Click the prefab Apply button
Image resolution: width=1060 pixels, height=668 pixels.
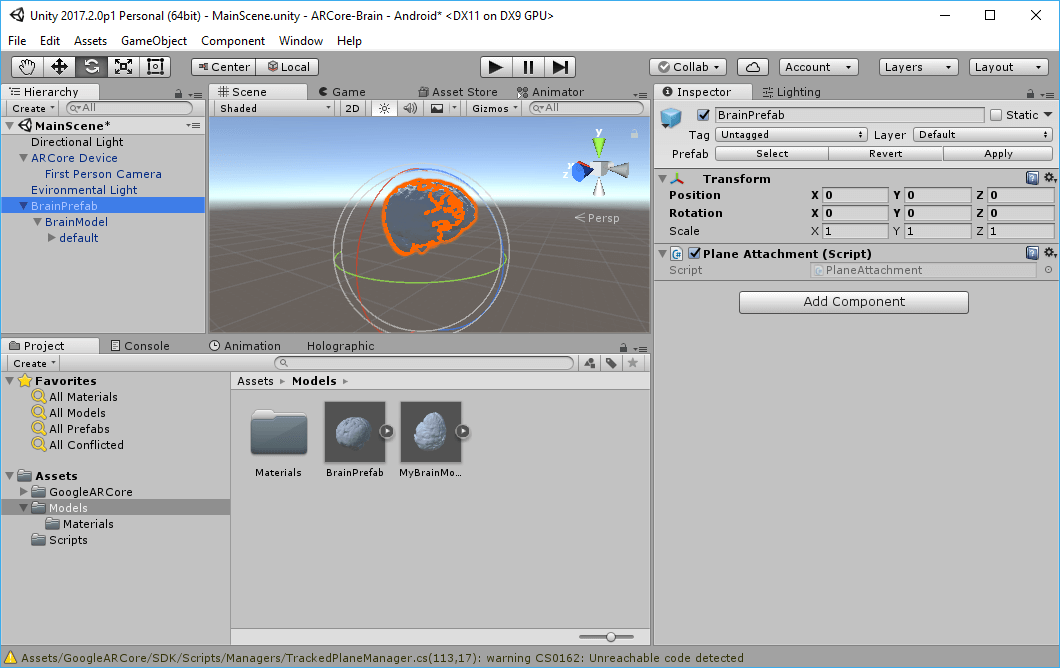998,153
